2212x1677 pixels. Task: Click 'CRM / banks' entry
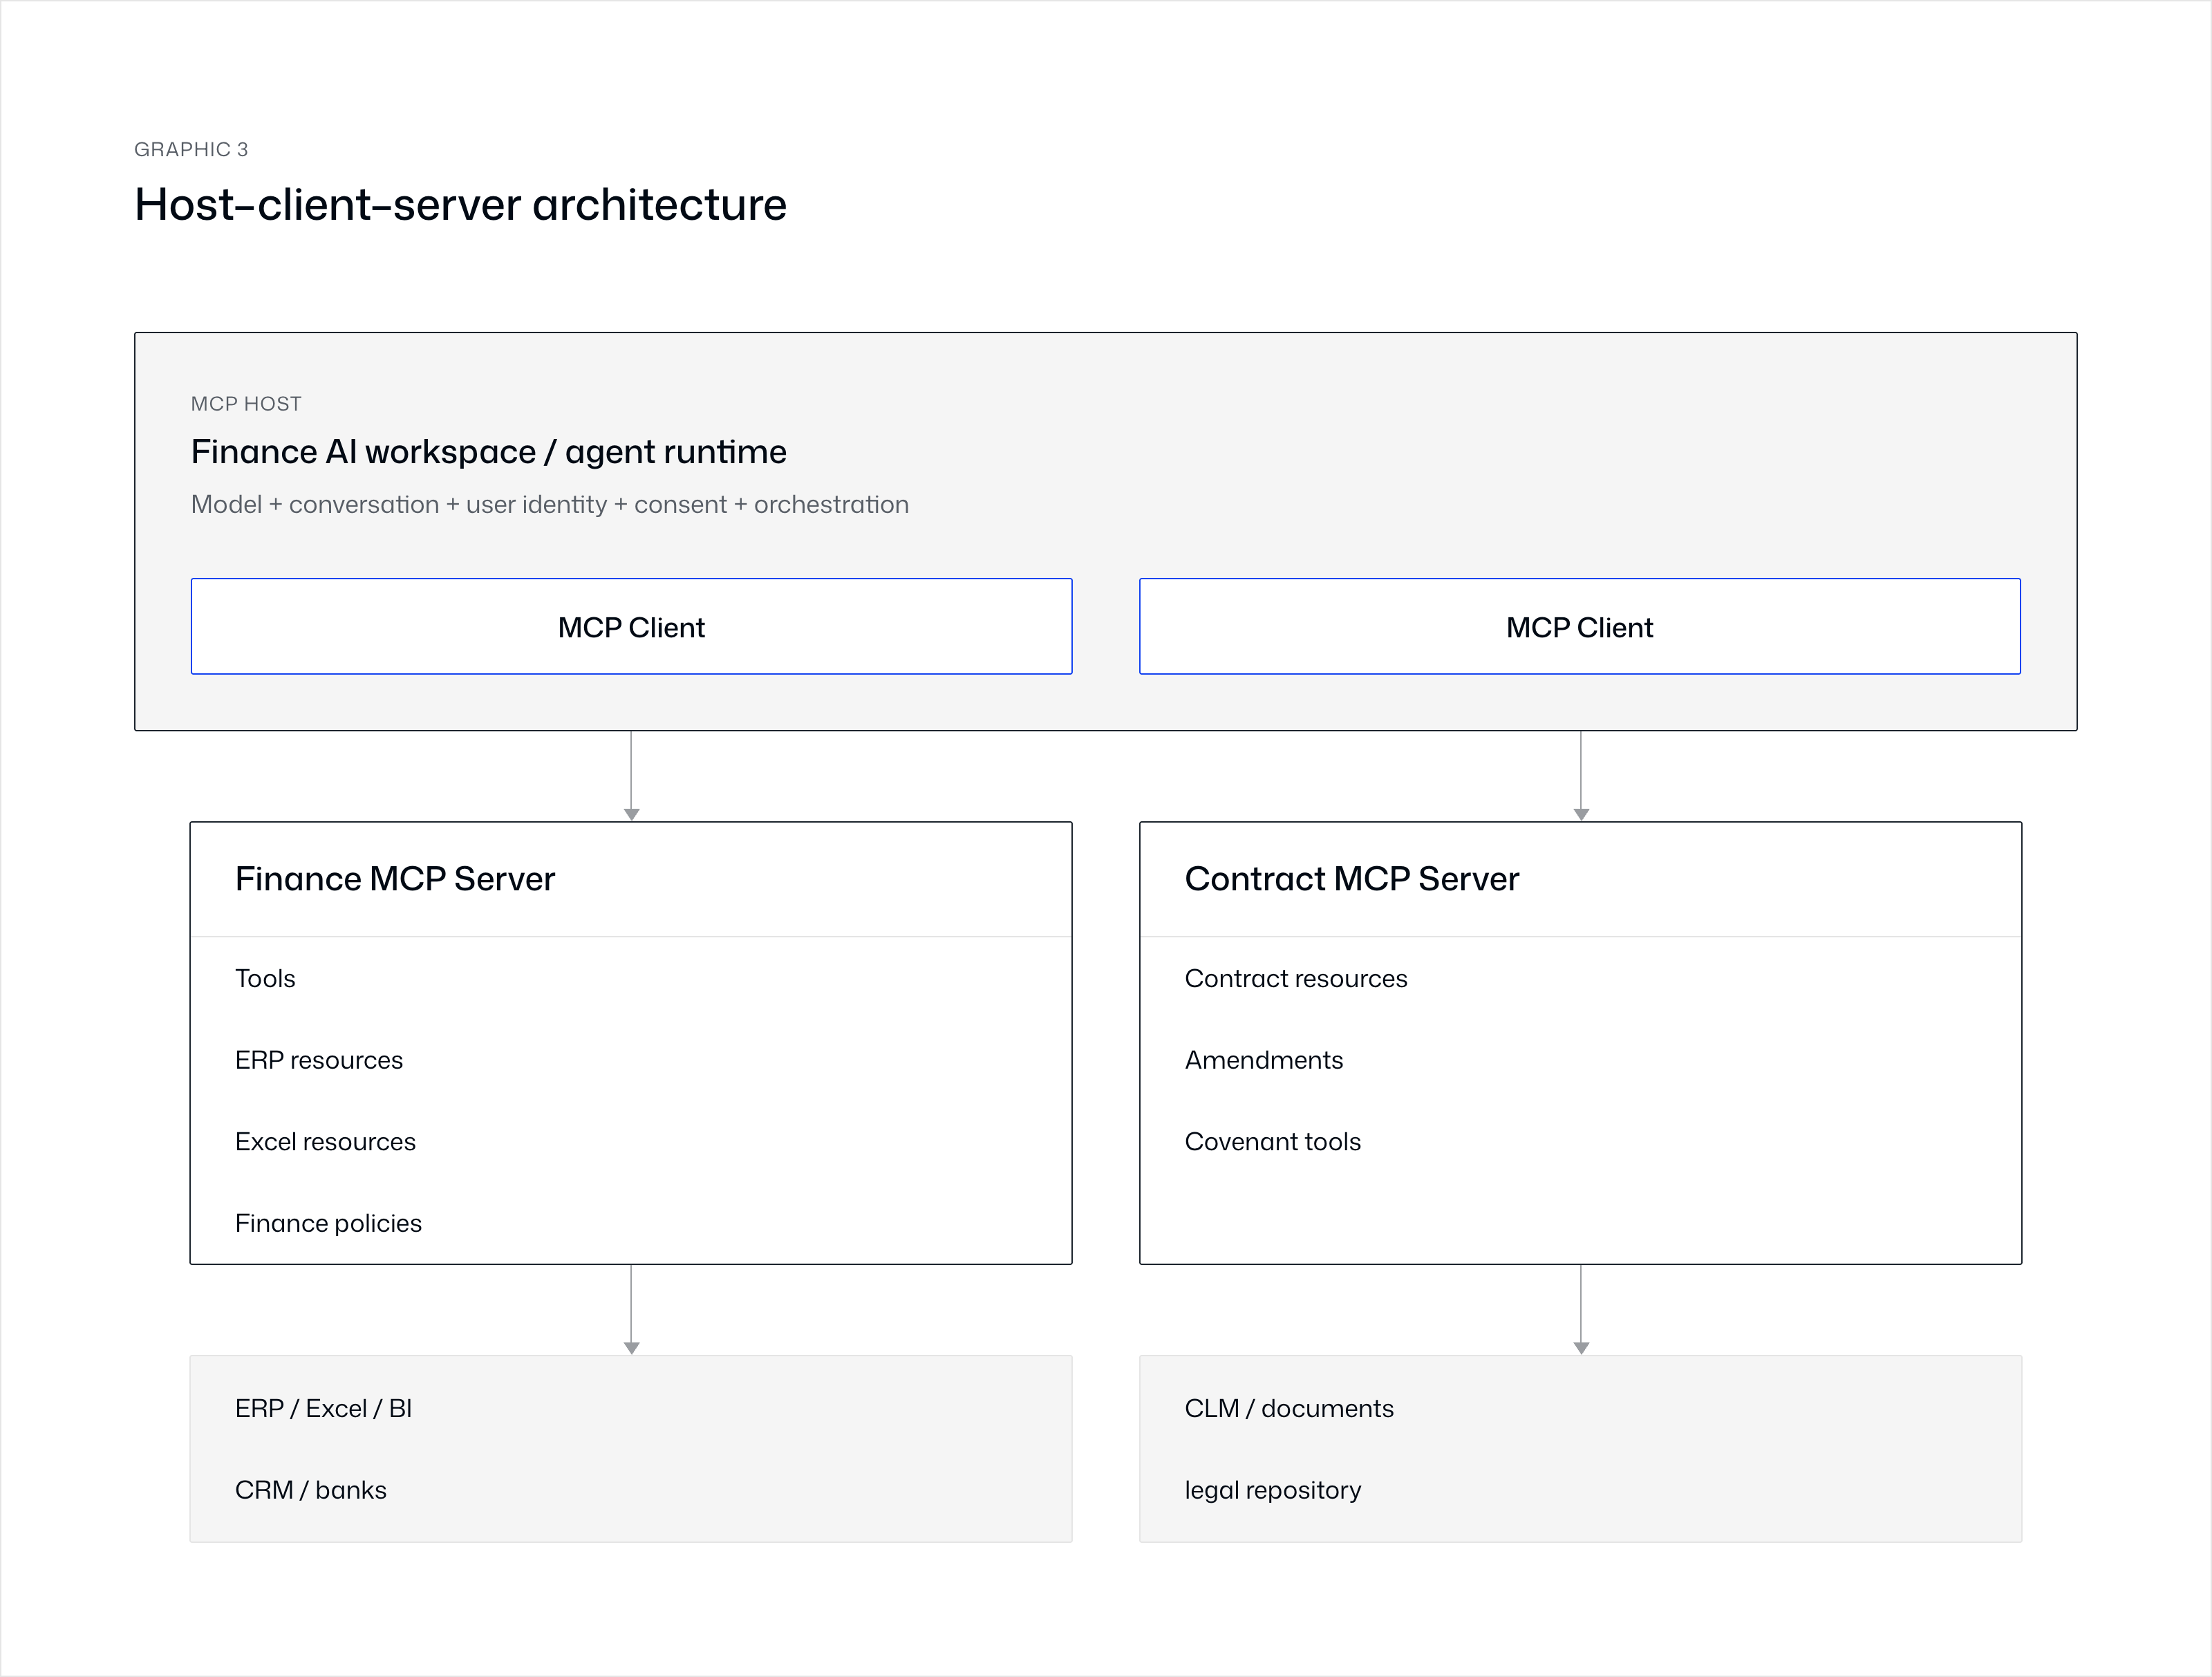tap(310, 1490)
